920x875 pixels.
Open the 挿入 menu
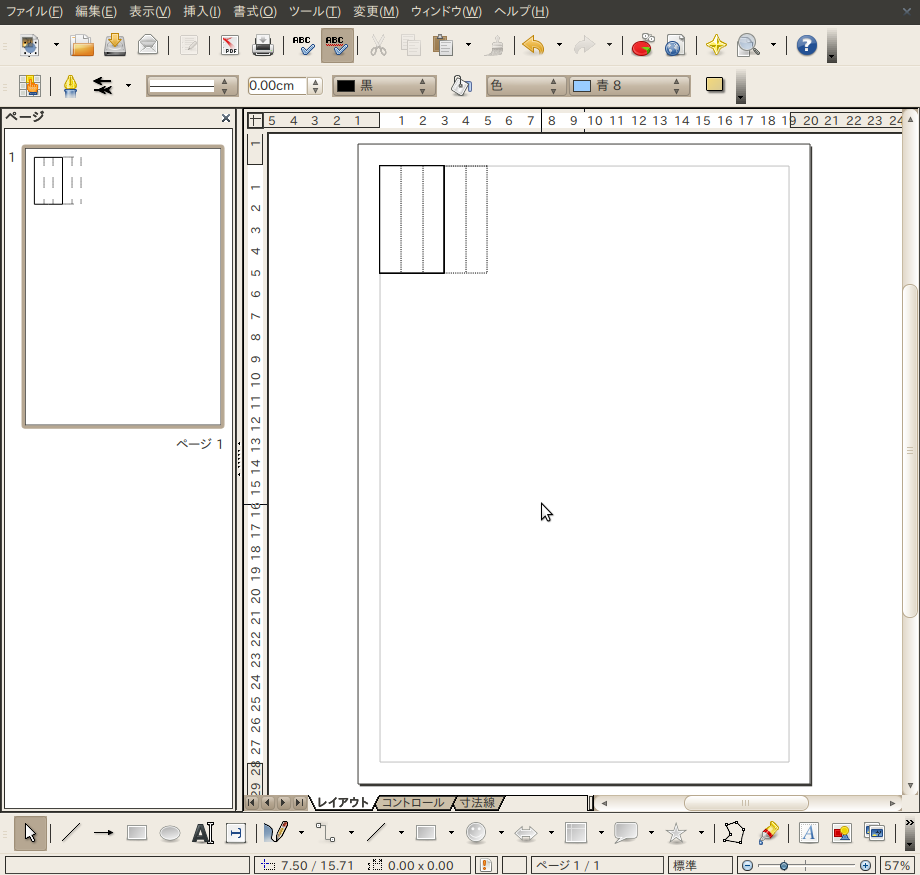click(202, 11)
